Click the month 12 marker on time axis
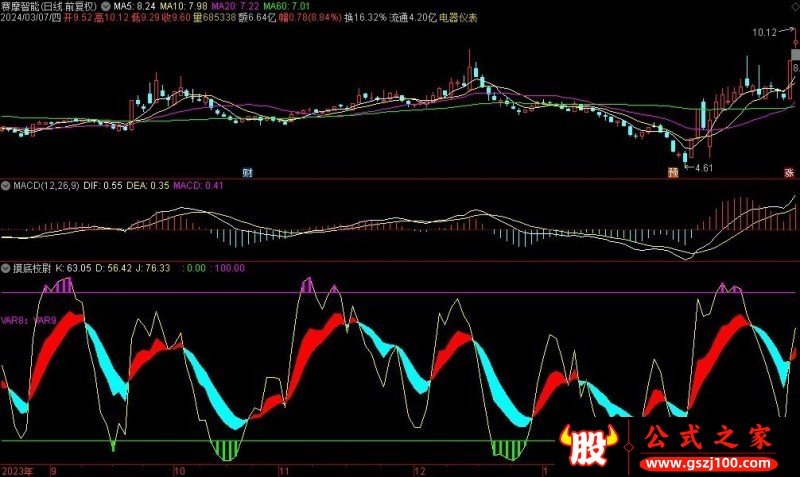 pyautogui.click(x=419, y=471)
